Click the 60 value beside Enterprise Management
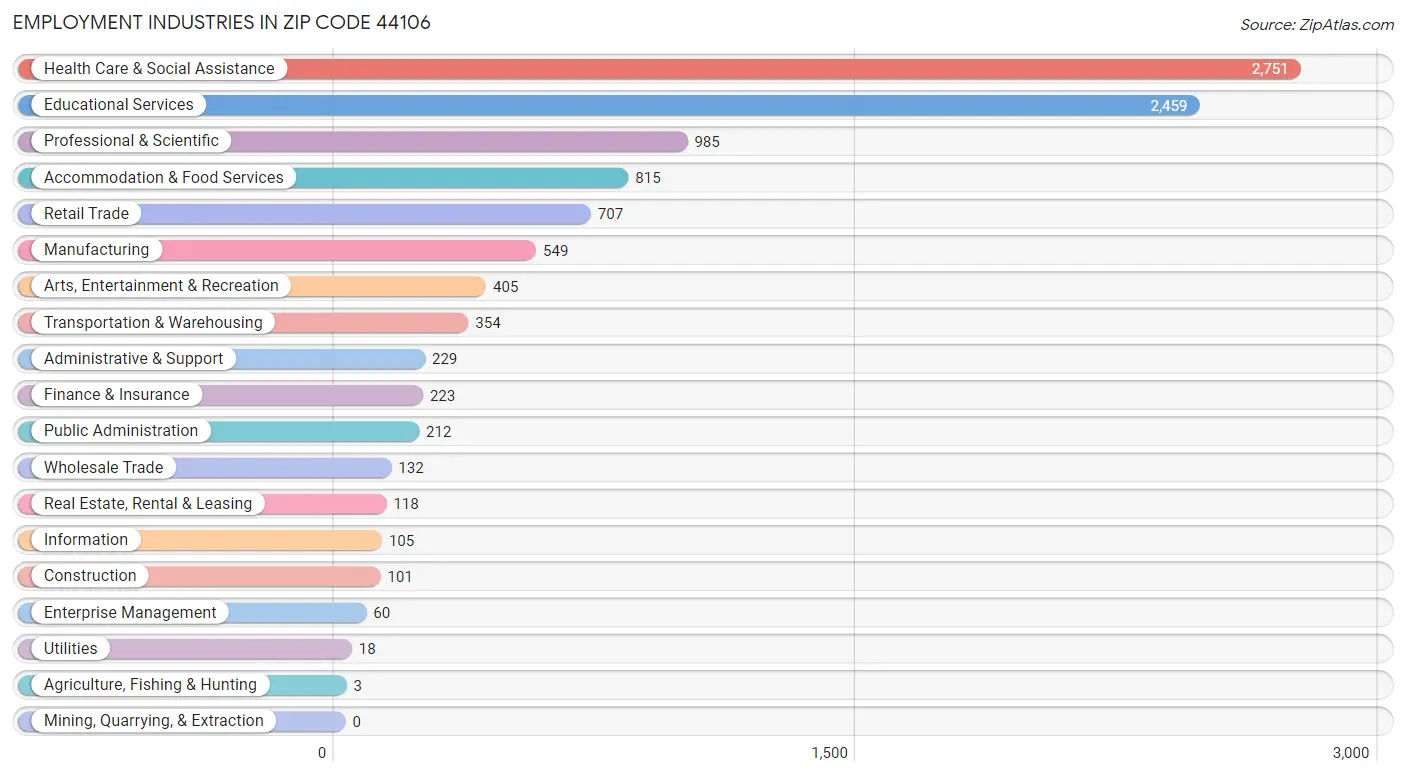 coord(382,613)
